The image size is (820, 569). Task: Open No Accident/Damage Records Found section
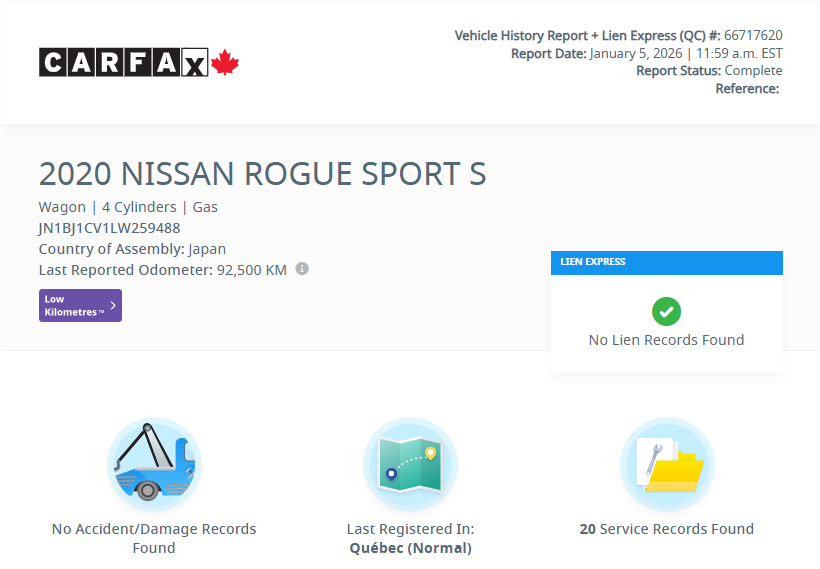154,538
